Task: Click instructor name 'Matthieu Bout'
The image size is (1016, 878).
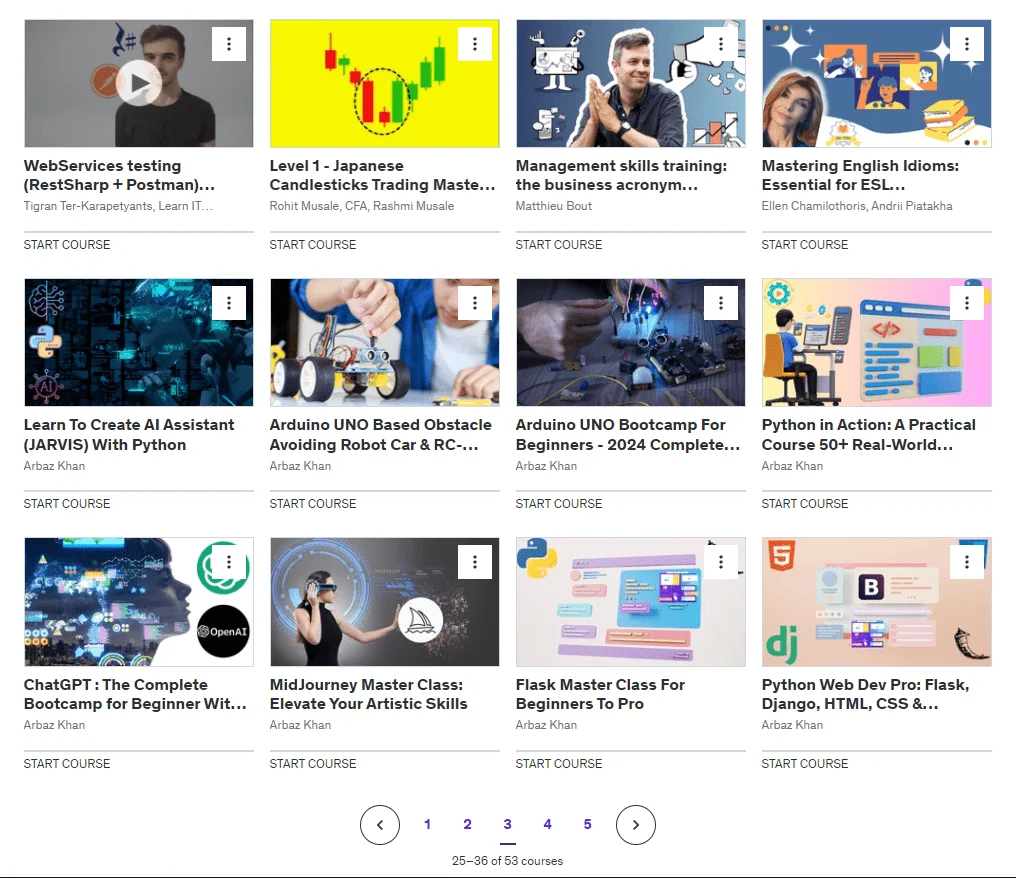Action: 554,205
